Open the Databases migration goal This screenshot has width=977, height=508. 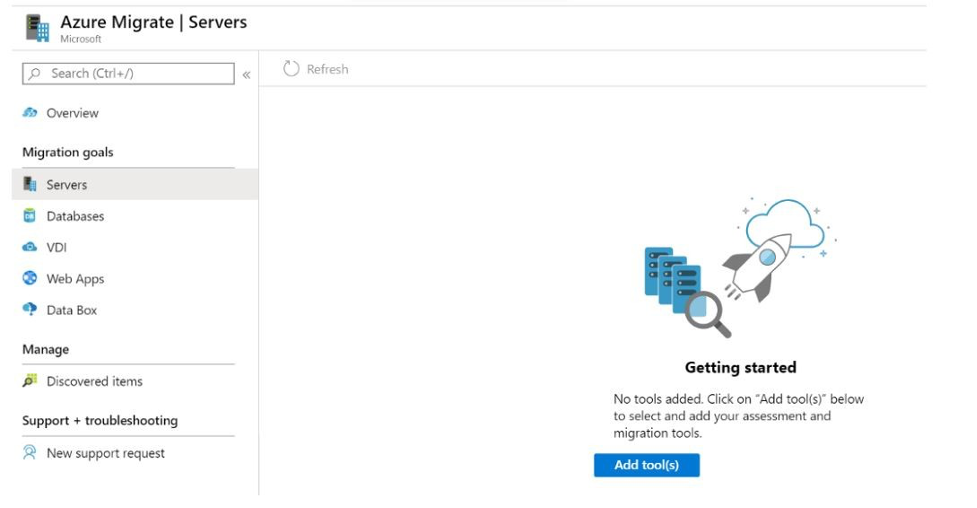tap(75, 216)
